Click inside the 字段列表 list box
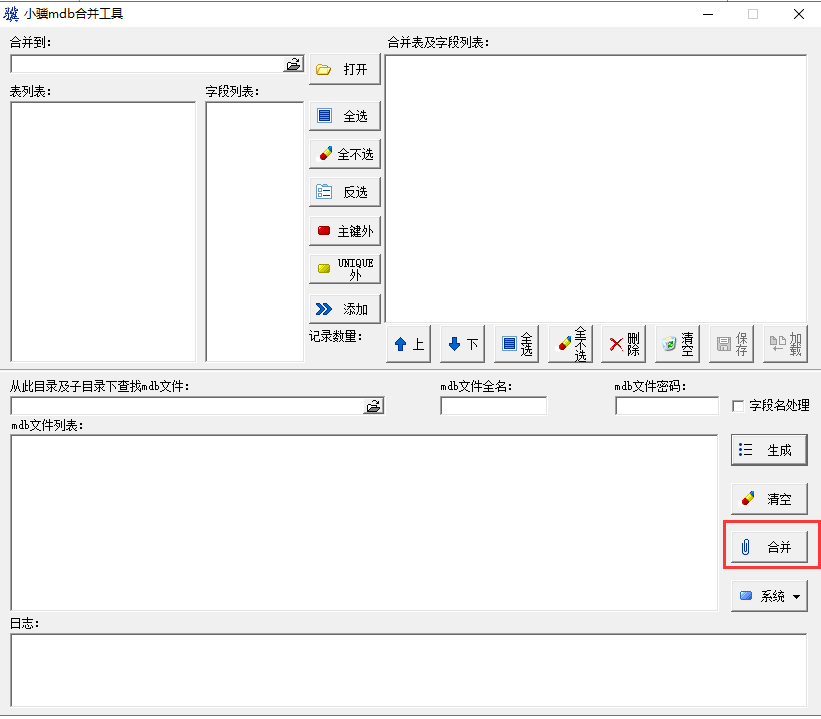 click(254, 231)
